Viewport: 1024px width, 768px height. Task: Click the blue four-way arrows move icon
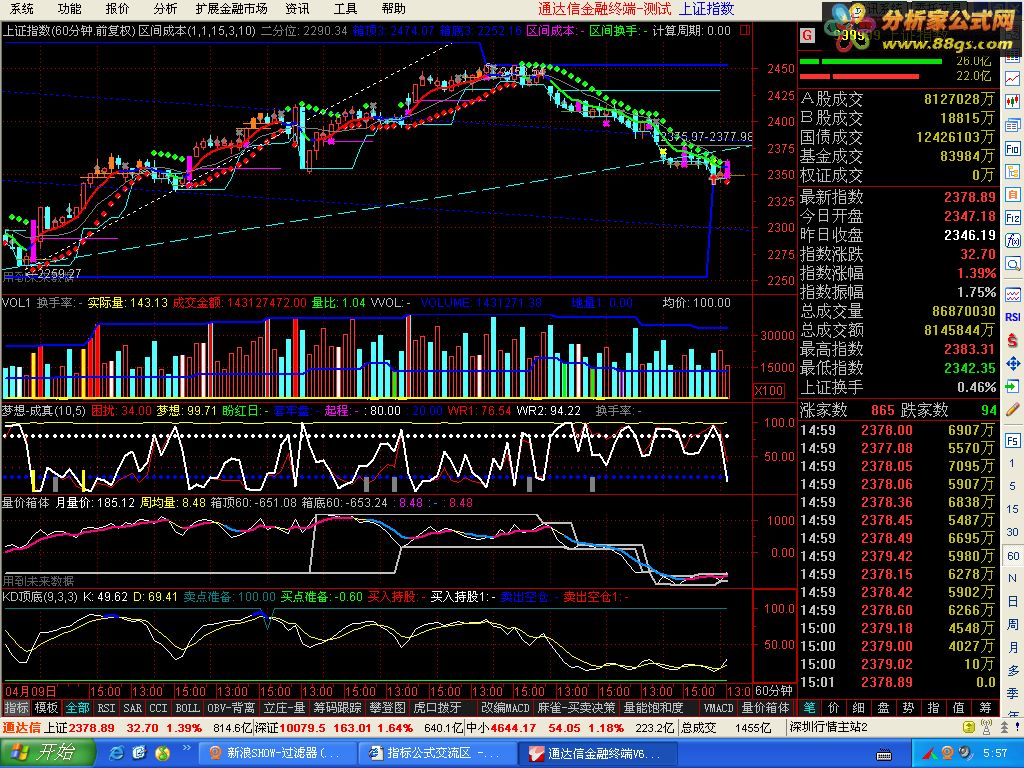pos(1013,363)
